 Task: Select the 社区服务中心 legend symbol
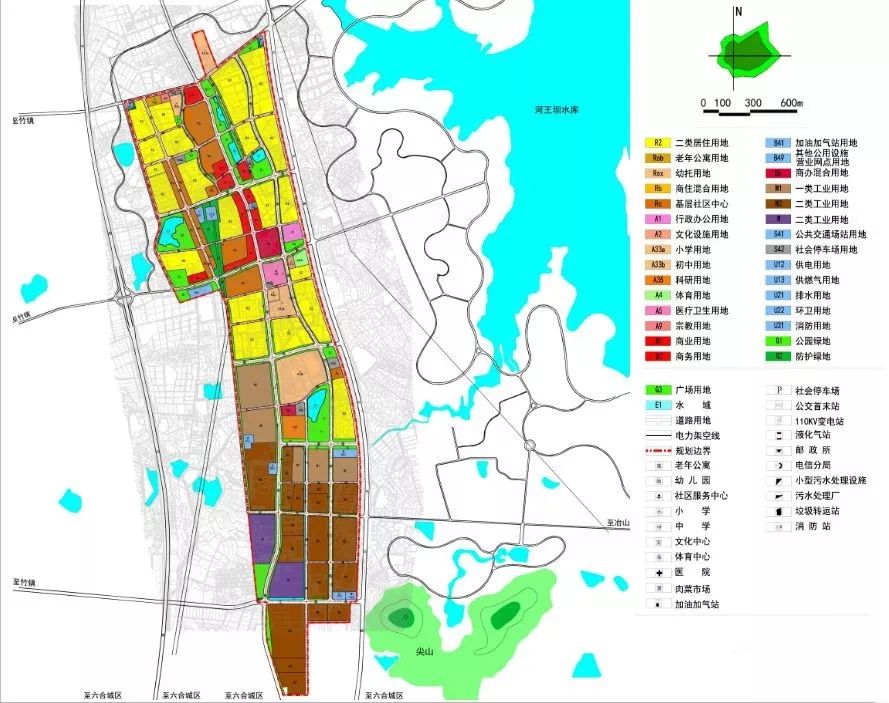[659, 496]
